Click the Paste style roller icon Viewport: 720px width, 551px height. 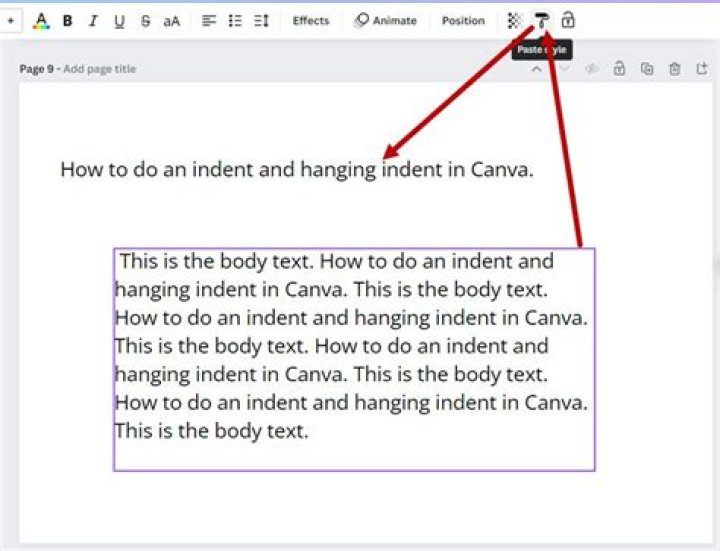pos(541,21)
